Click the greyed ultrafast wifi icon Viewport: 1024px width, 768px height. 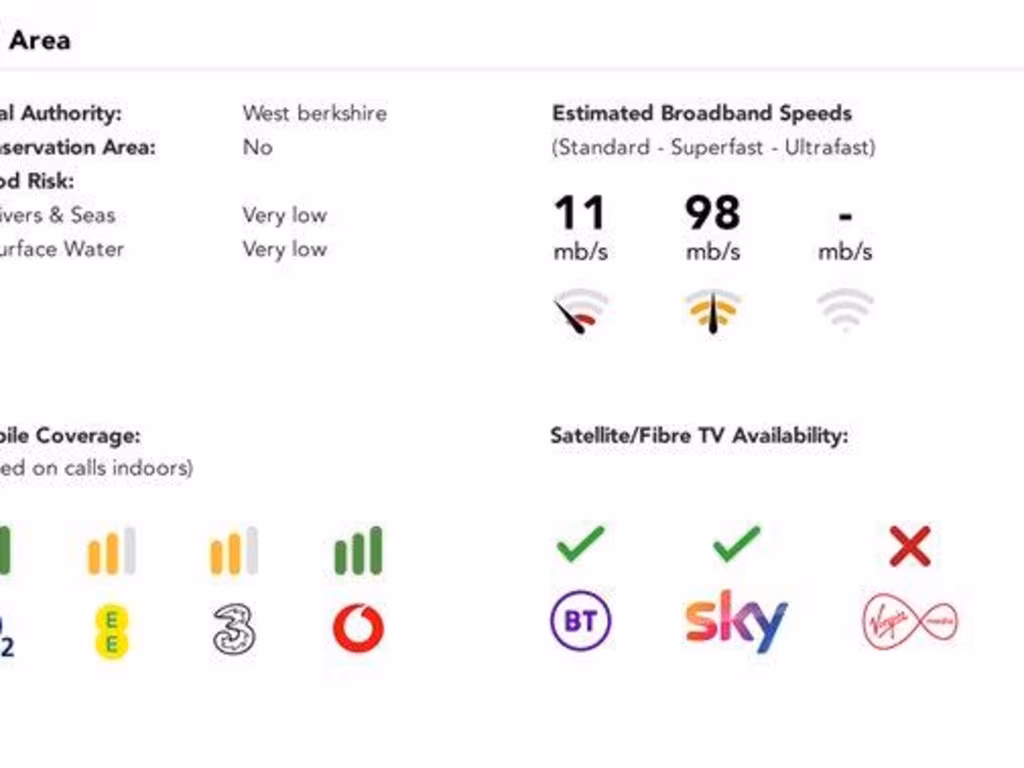tap(845, 308)
